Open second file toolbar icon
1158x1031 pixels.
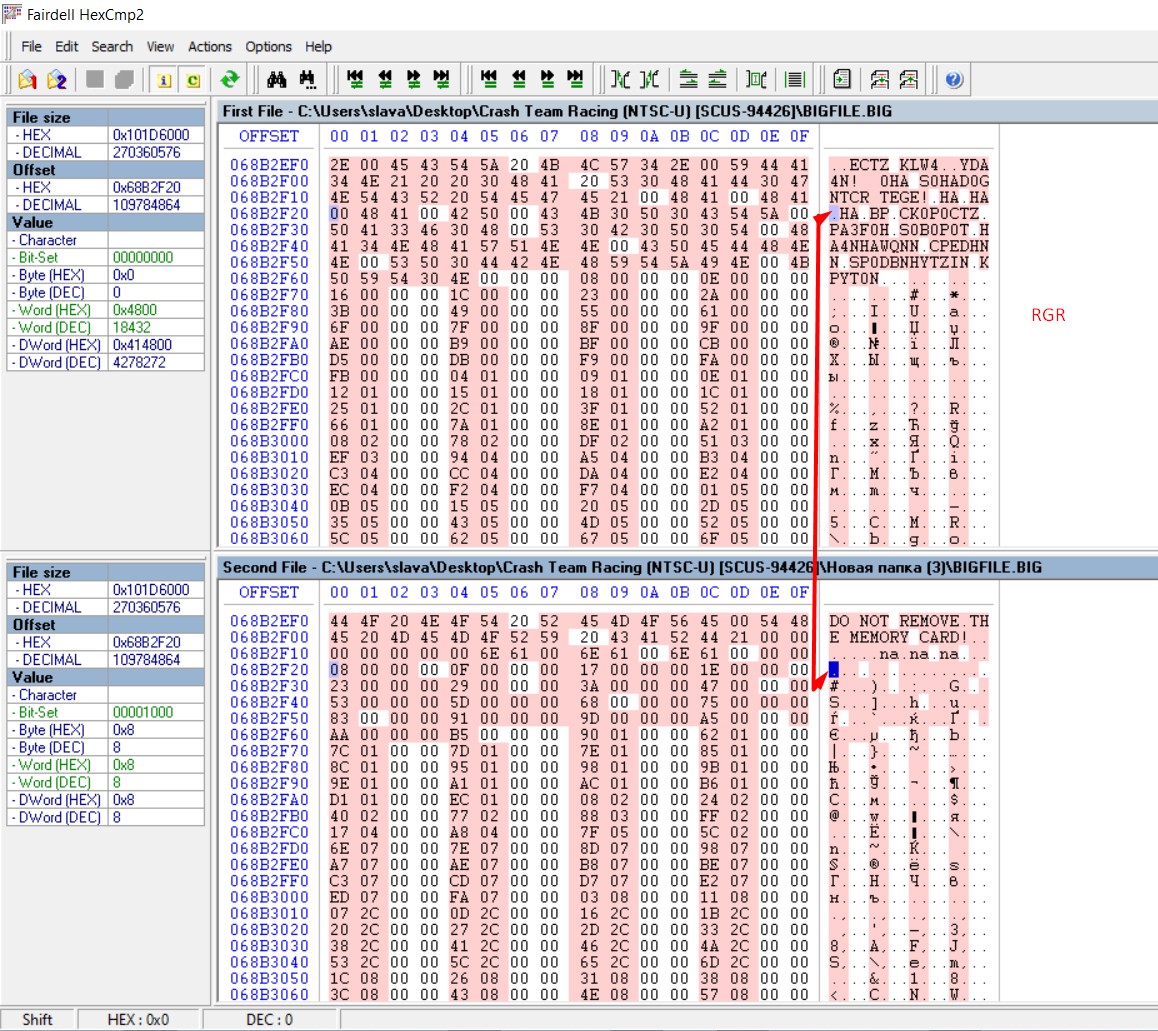coord(57,80)
